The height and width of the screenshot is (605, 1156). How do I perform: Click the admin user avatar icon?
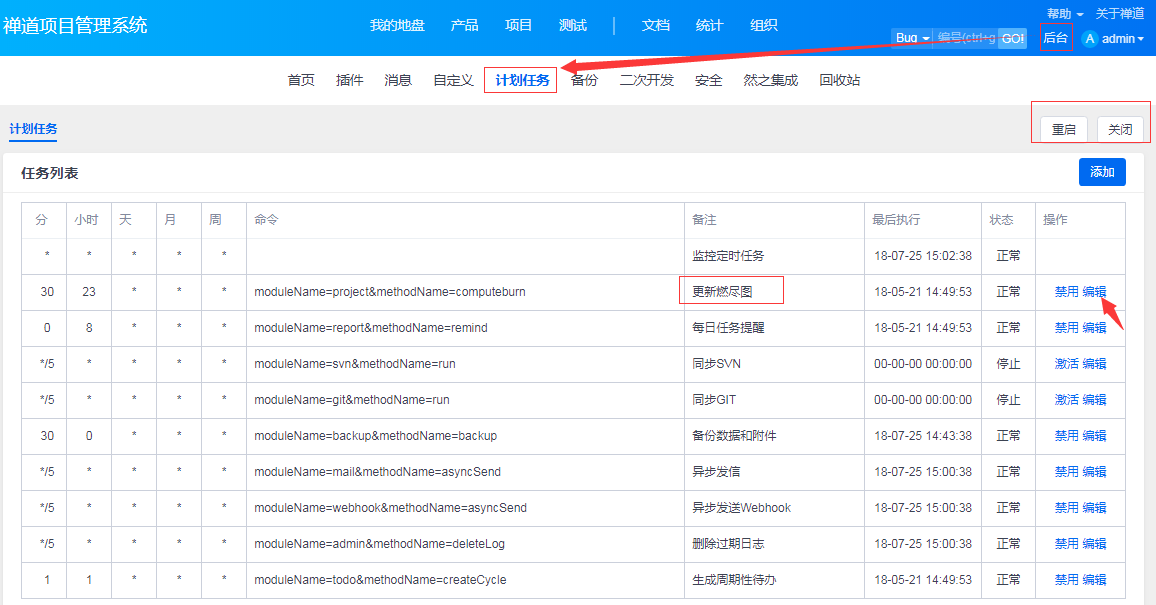(1090, 39)
